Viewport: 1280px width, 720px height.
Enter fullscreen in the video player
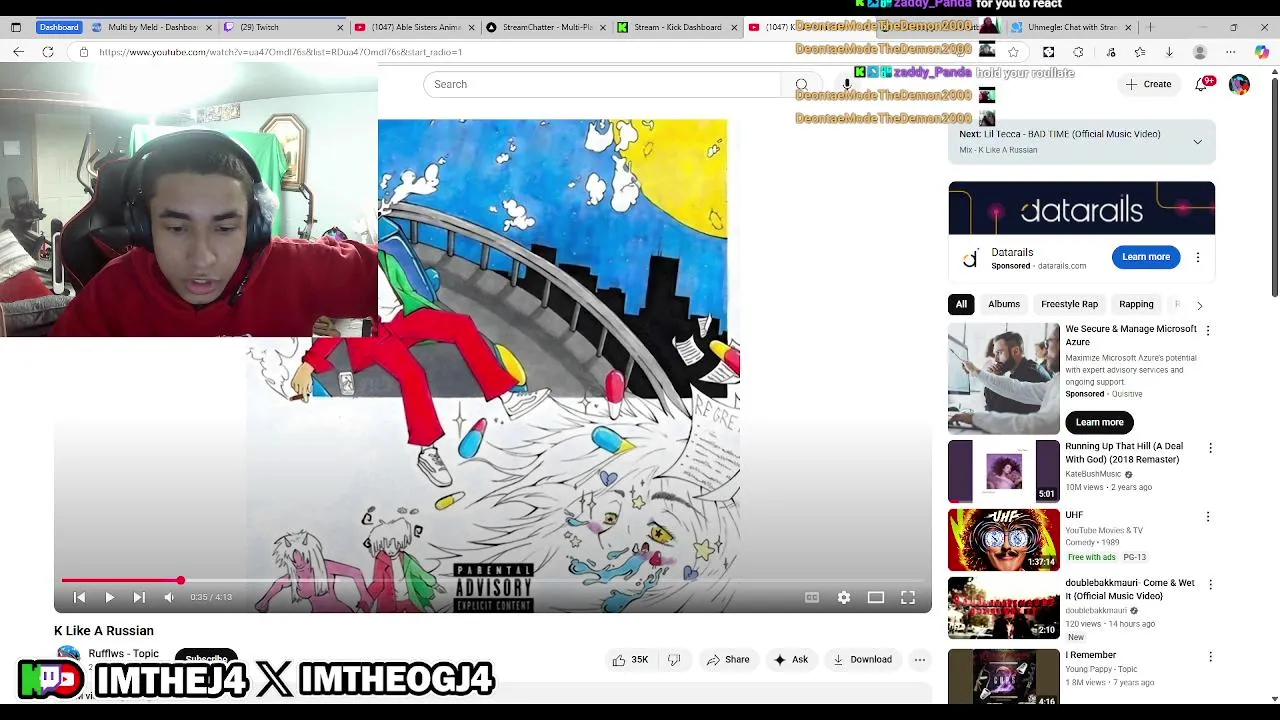[908, 597]
